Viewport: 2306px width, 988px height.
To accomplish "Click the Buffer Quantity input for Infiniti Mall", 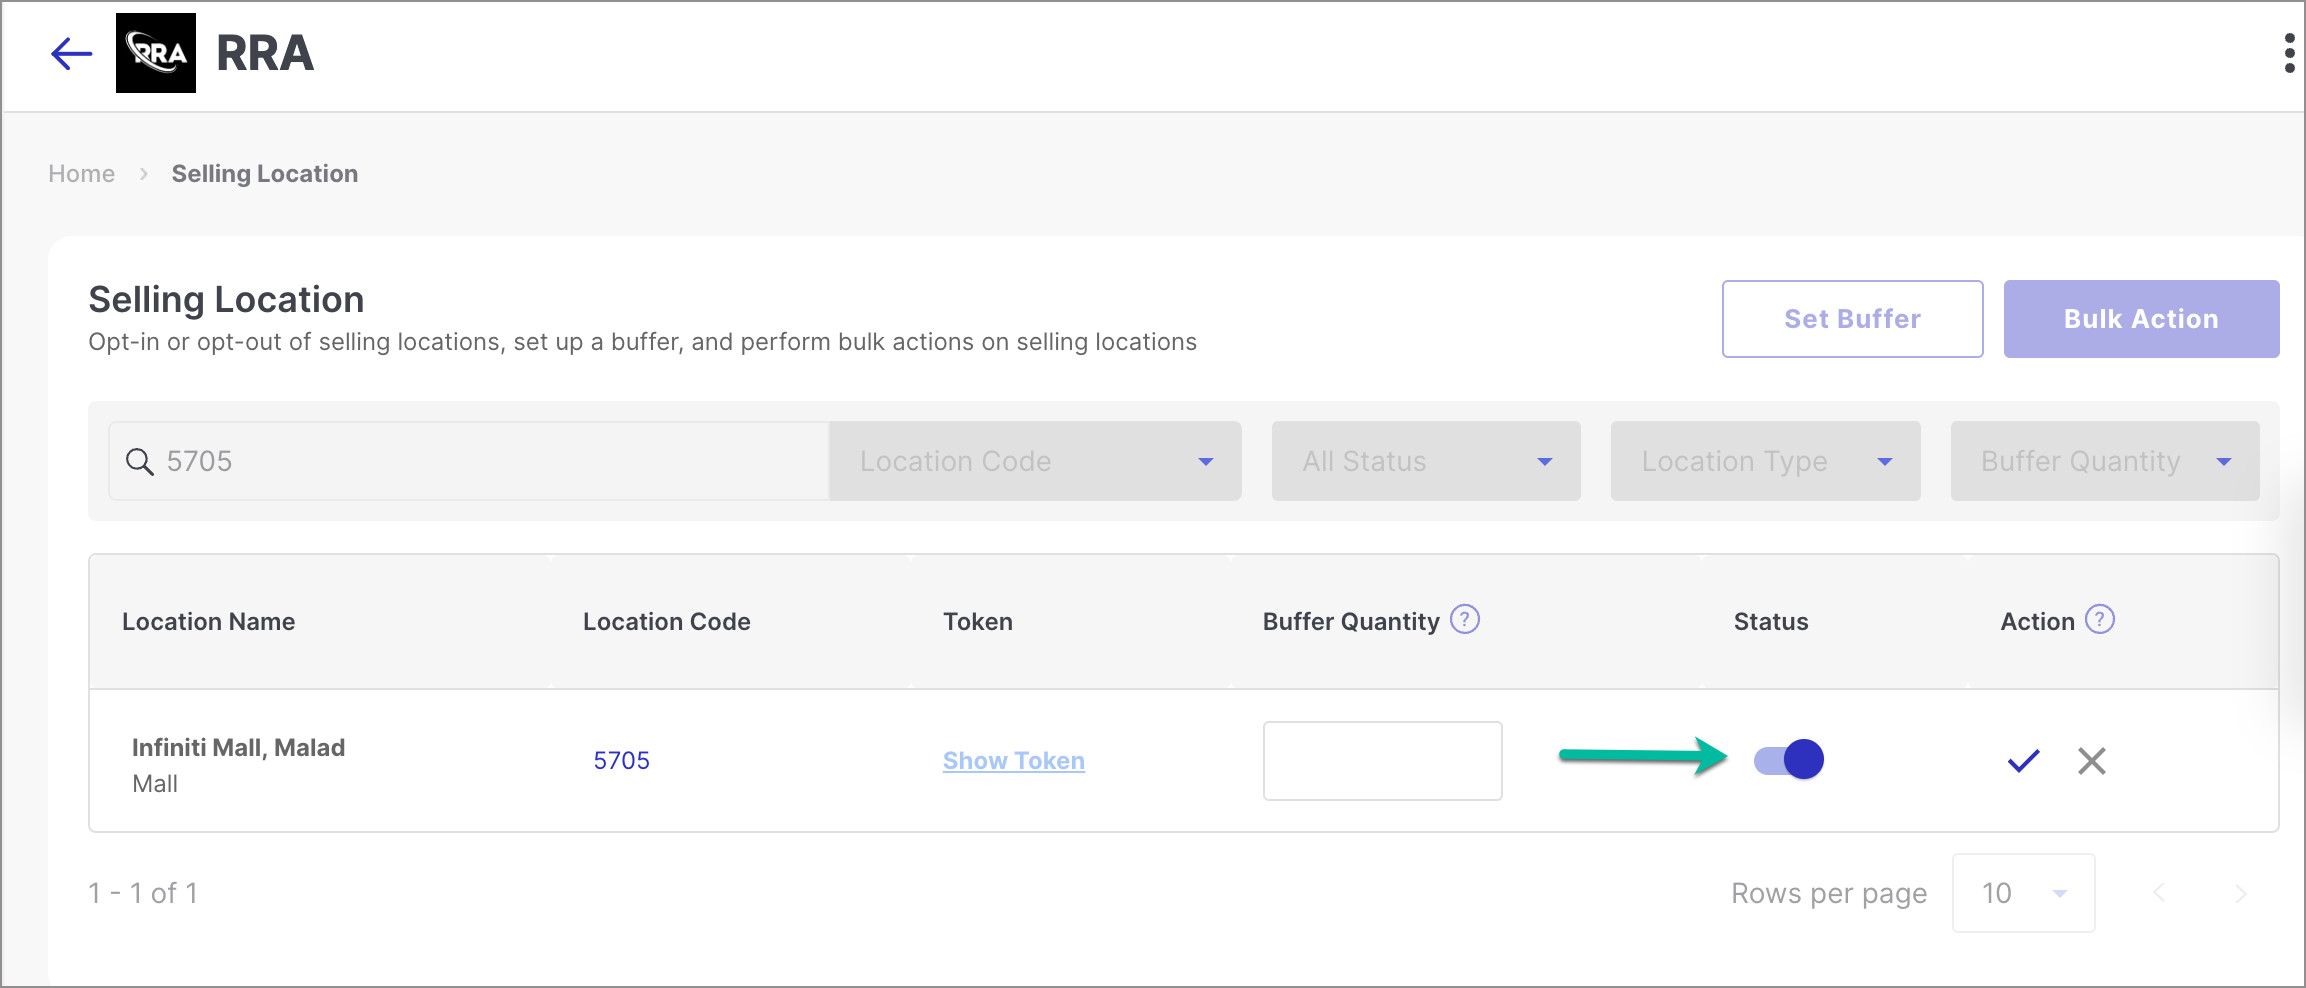I will click(1382, 761).
